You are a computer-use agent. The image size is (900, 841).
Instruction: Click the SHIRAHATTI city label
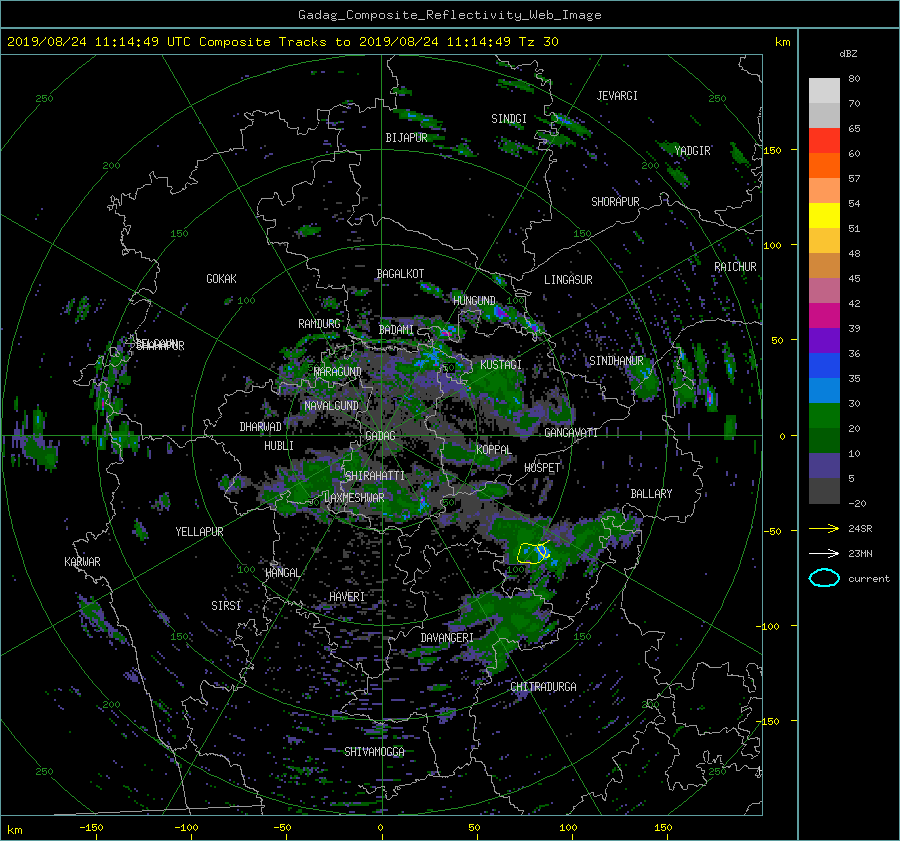375,476
